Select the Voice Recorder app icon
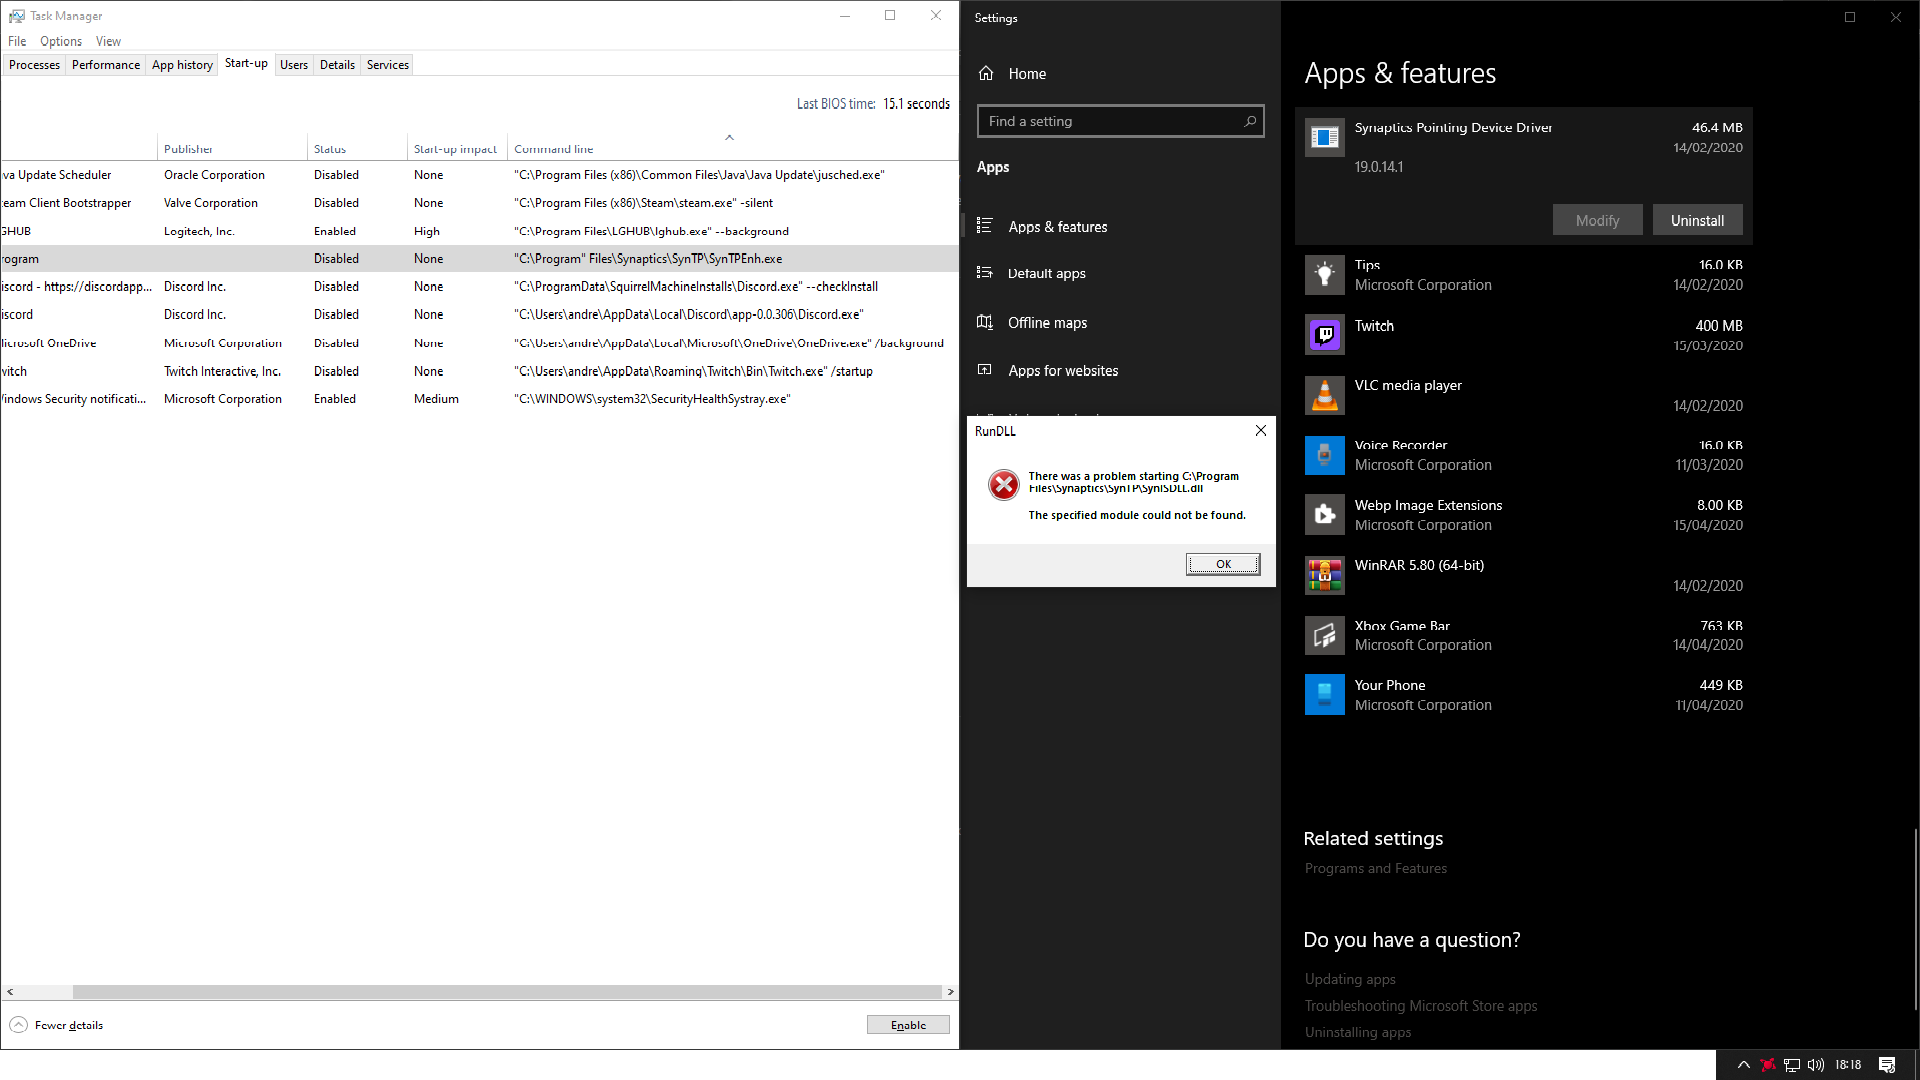 pos(1324,455)
